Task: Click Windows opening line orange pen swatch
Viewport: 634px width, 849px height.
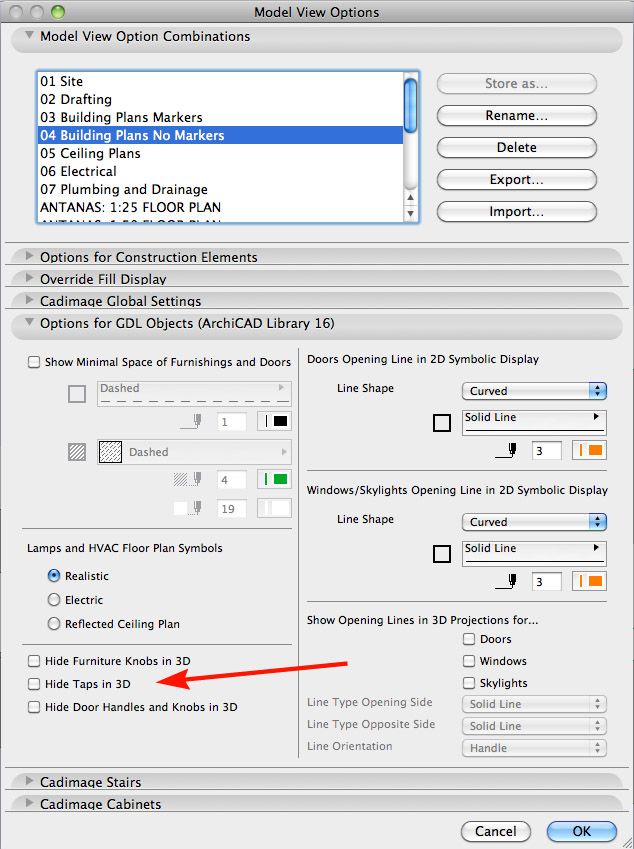Action: tap(589, 581)
